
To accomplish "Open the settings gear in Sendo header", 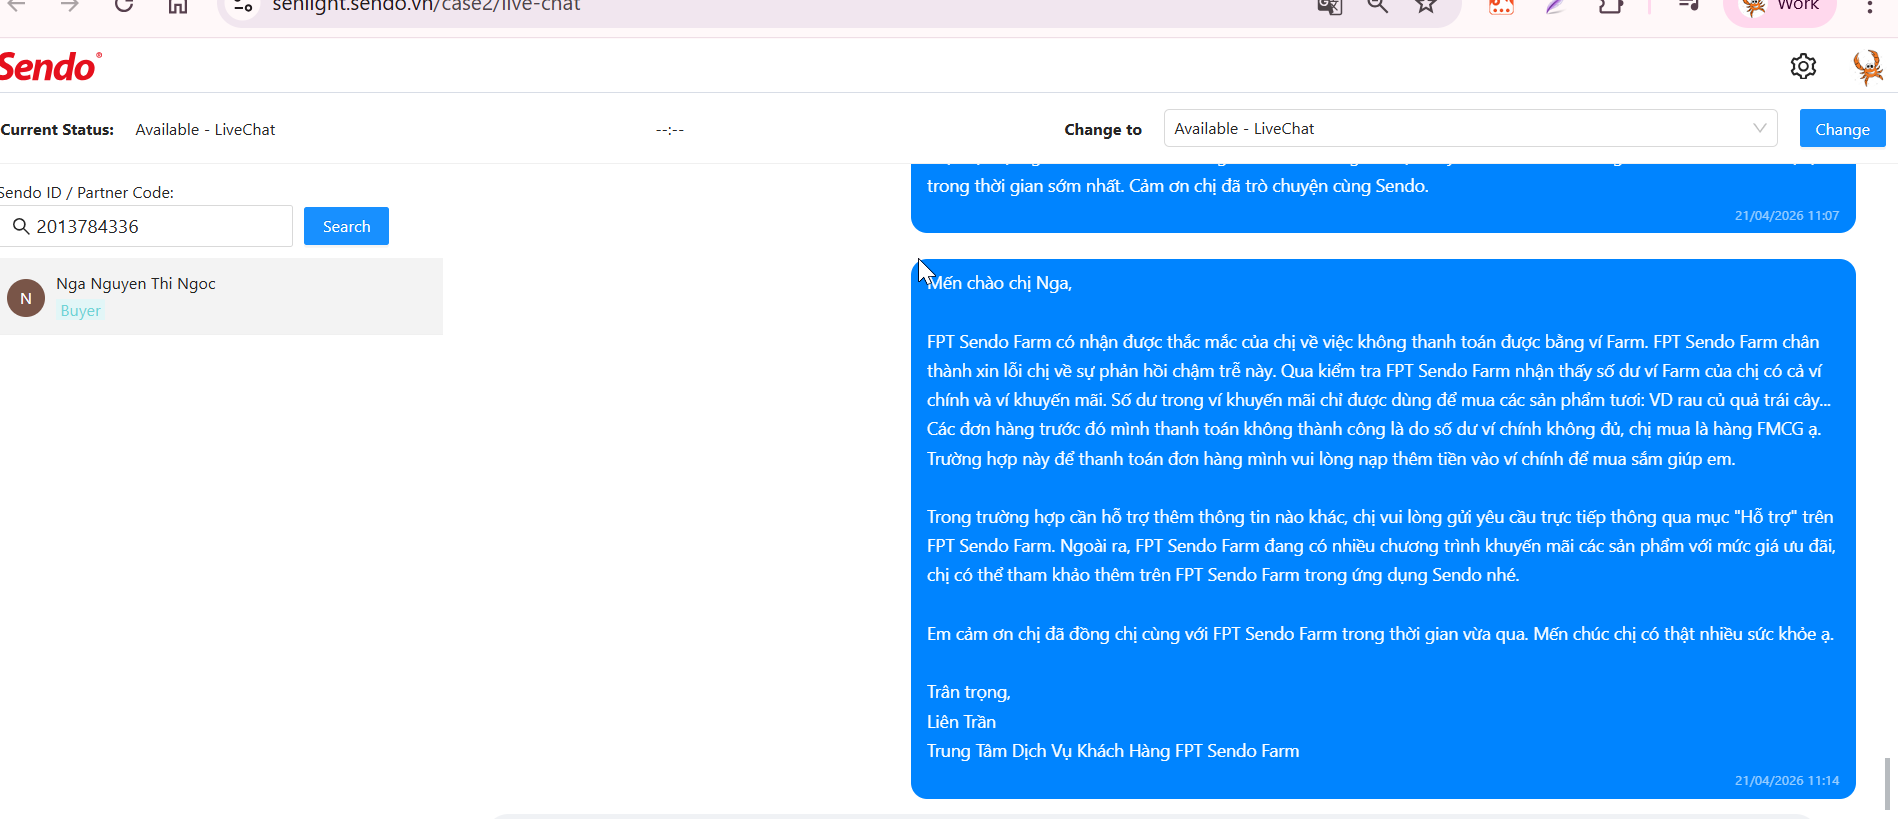I will click(1803, 66).
